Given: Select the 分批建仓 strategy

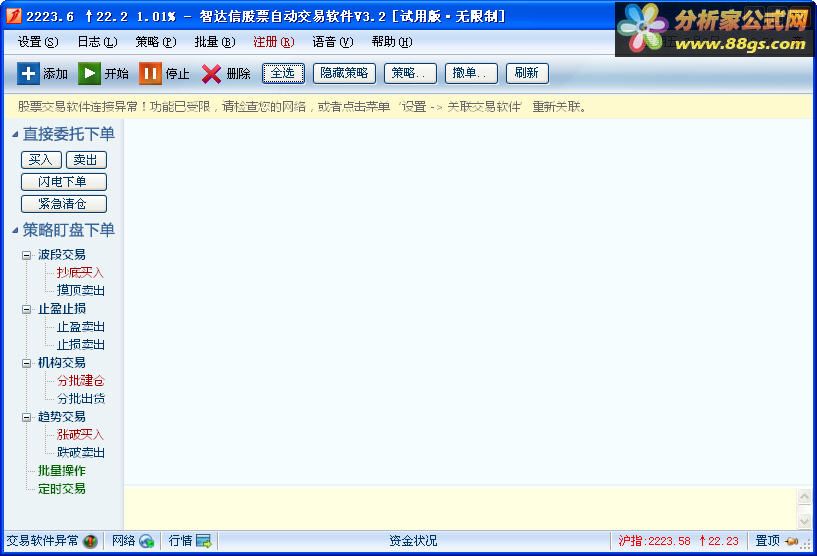Looking at the screenshot, I should [81, 381].
